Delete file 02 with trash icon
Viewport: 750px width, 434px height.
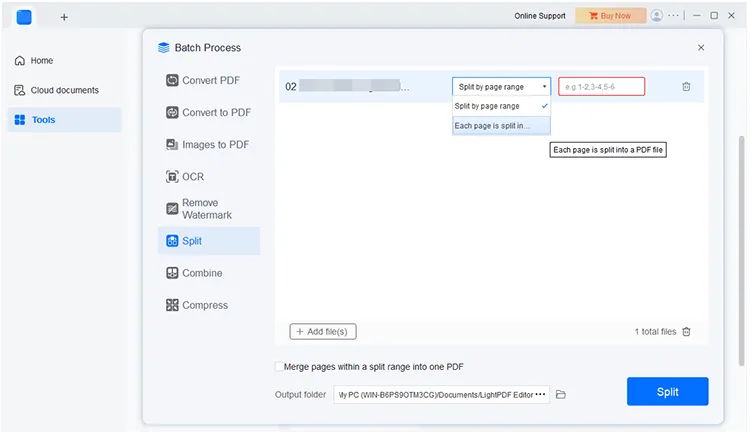point(686,87)
